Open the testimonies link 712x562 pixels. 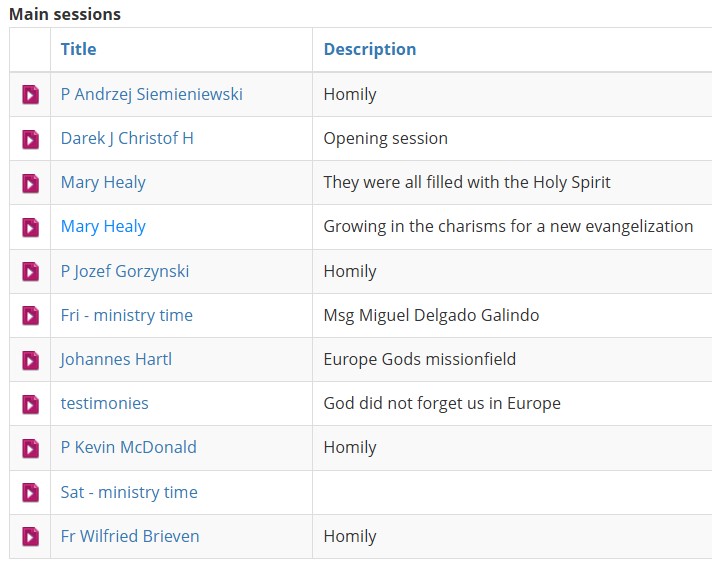point(104,403)
